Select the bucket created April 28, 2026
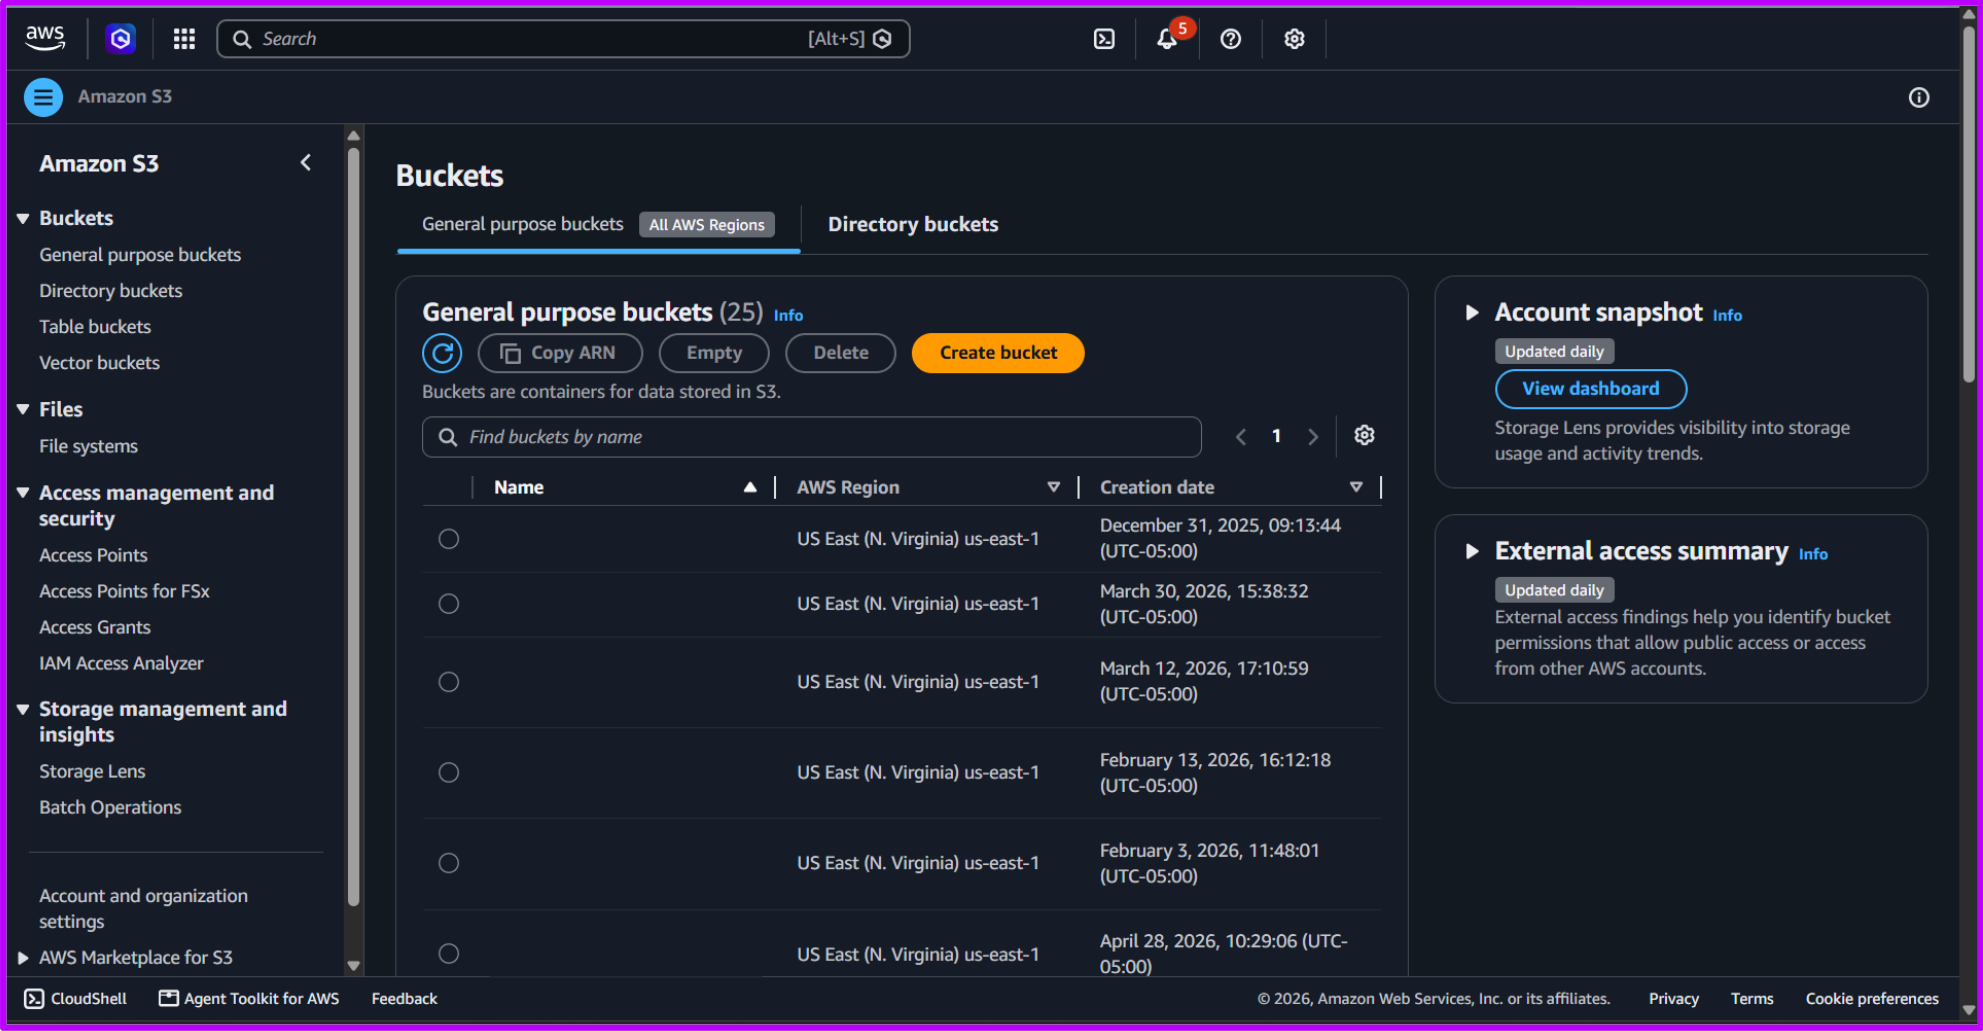 (449, 954)
